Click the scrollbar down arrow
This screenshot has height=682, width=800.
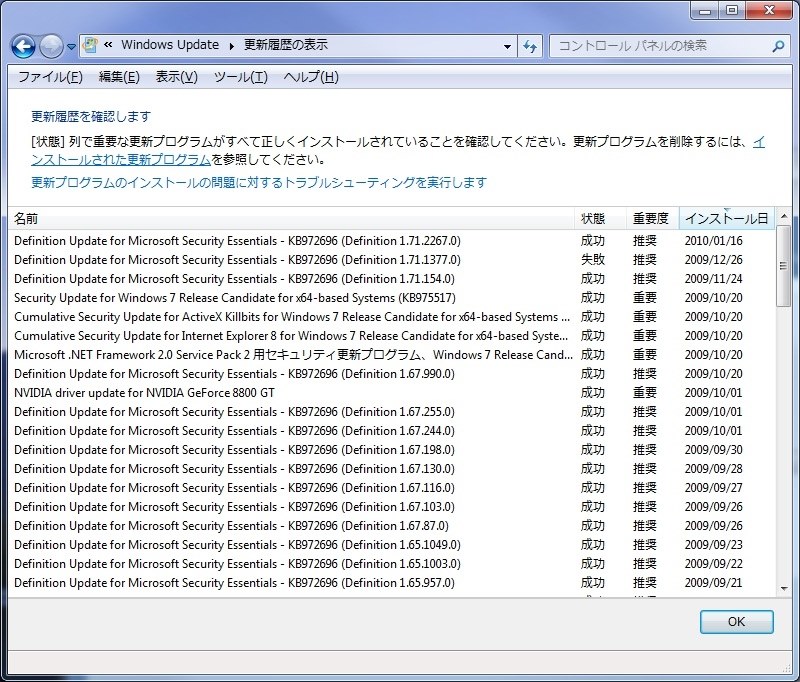pyautogui.click(x=785, y=589)
